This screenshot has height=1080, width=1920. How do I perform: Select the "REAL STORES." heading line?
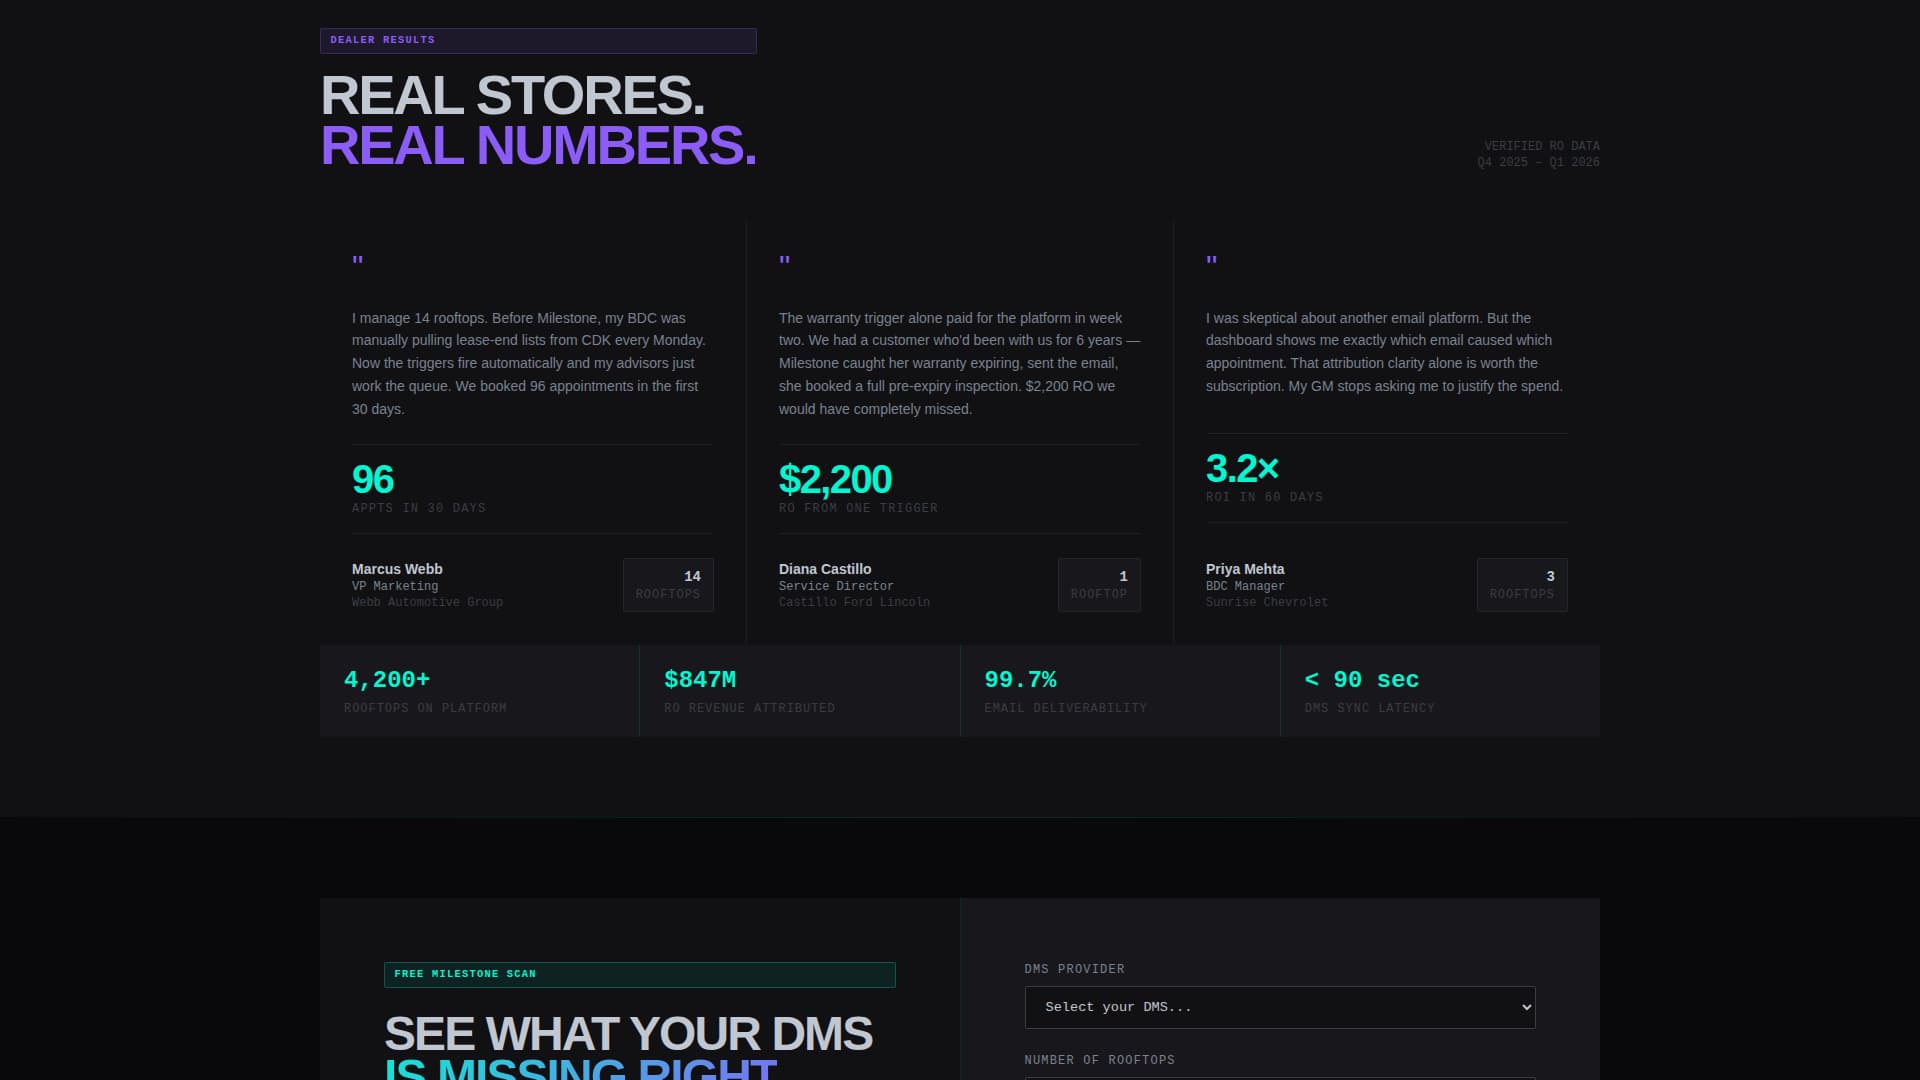click(513, 96)
